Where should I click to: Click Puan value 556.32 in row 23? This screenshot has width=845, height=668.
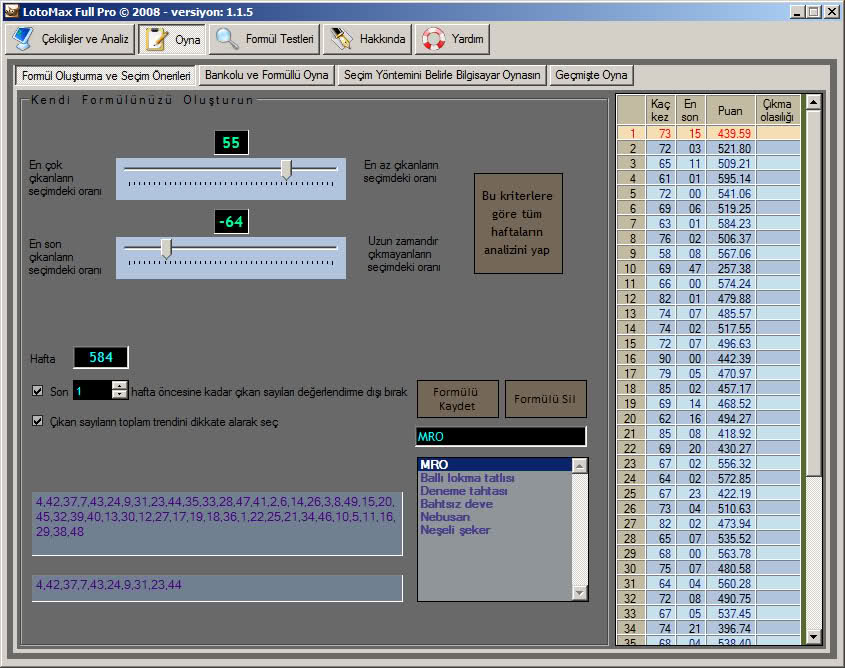(730, 463)
